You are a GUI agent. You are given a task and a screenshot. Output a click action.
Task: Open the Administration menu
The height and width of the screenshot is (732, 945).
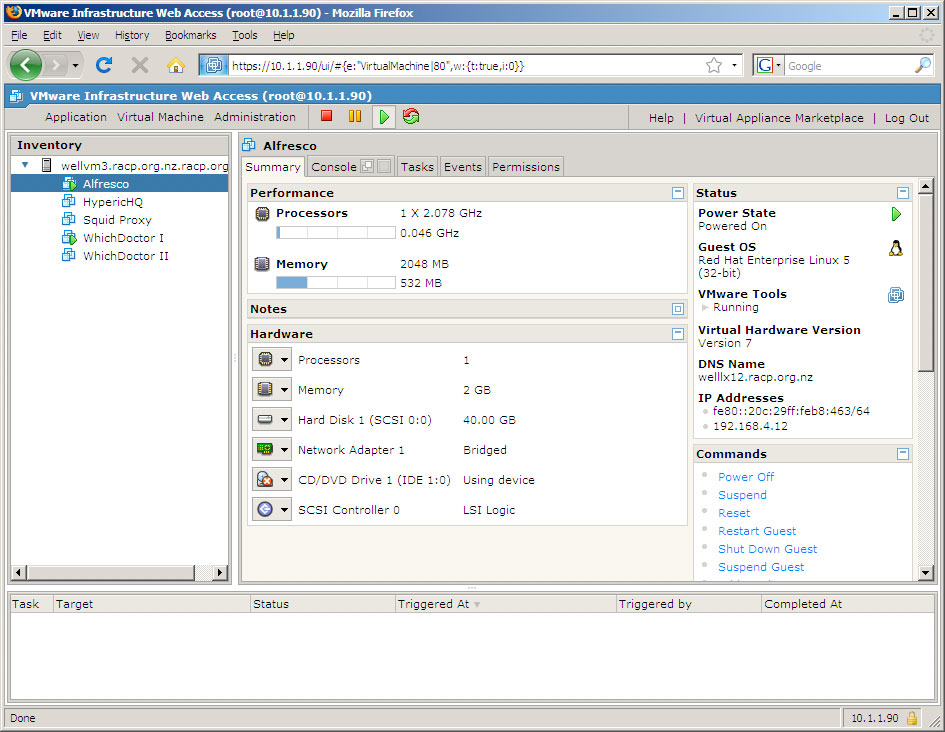pyautogui.click(x=255, y=117)
